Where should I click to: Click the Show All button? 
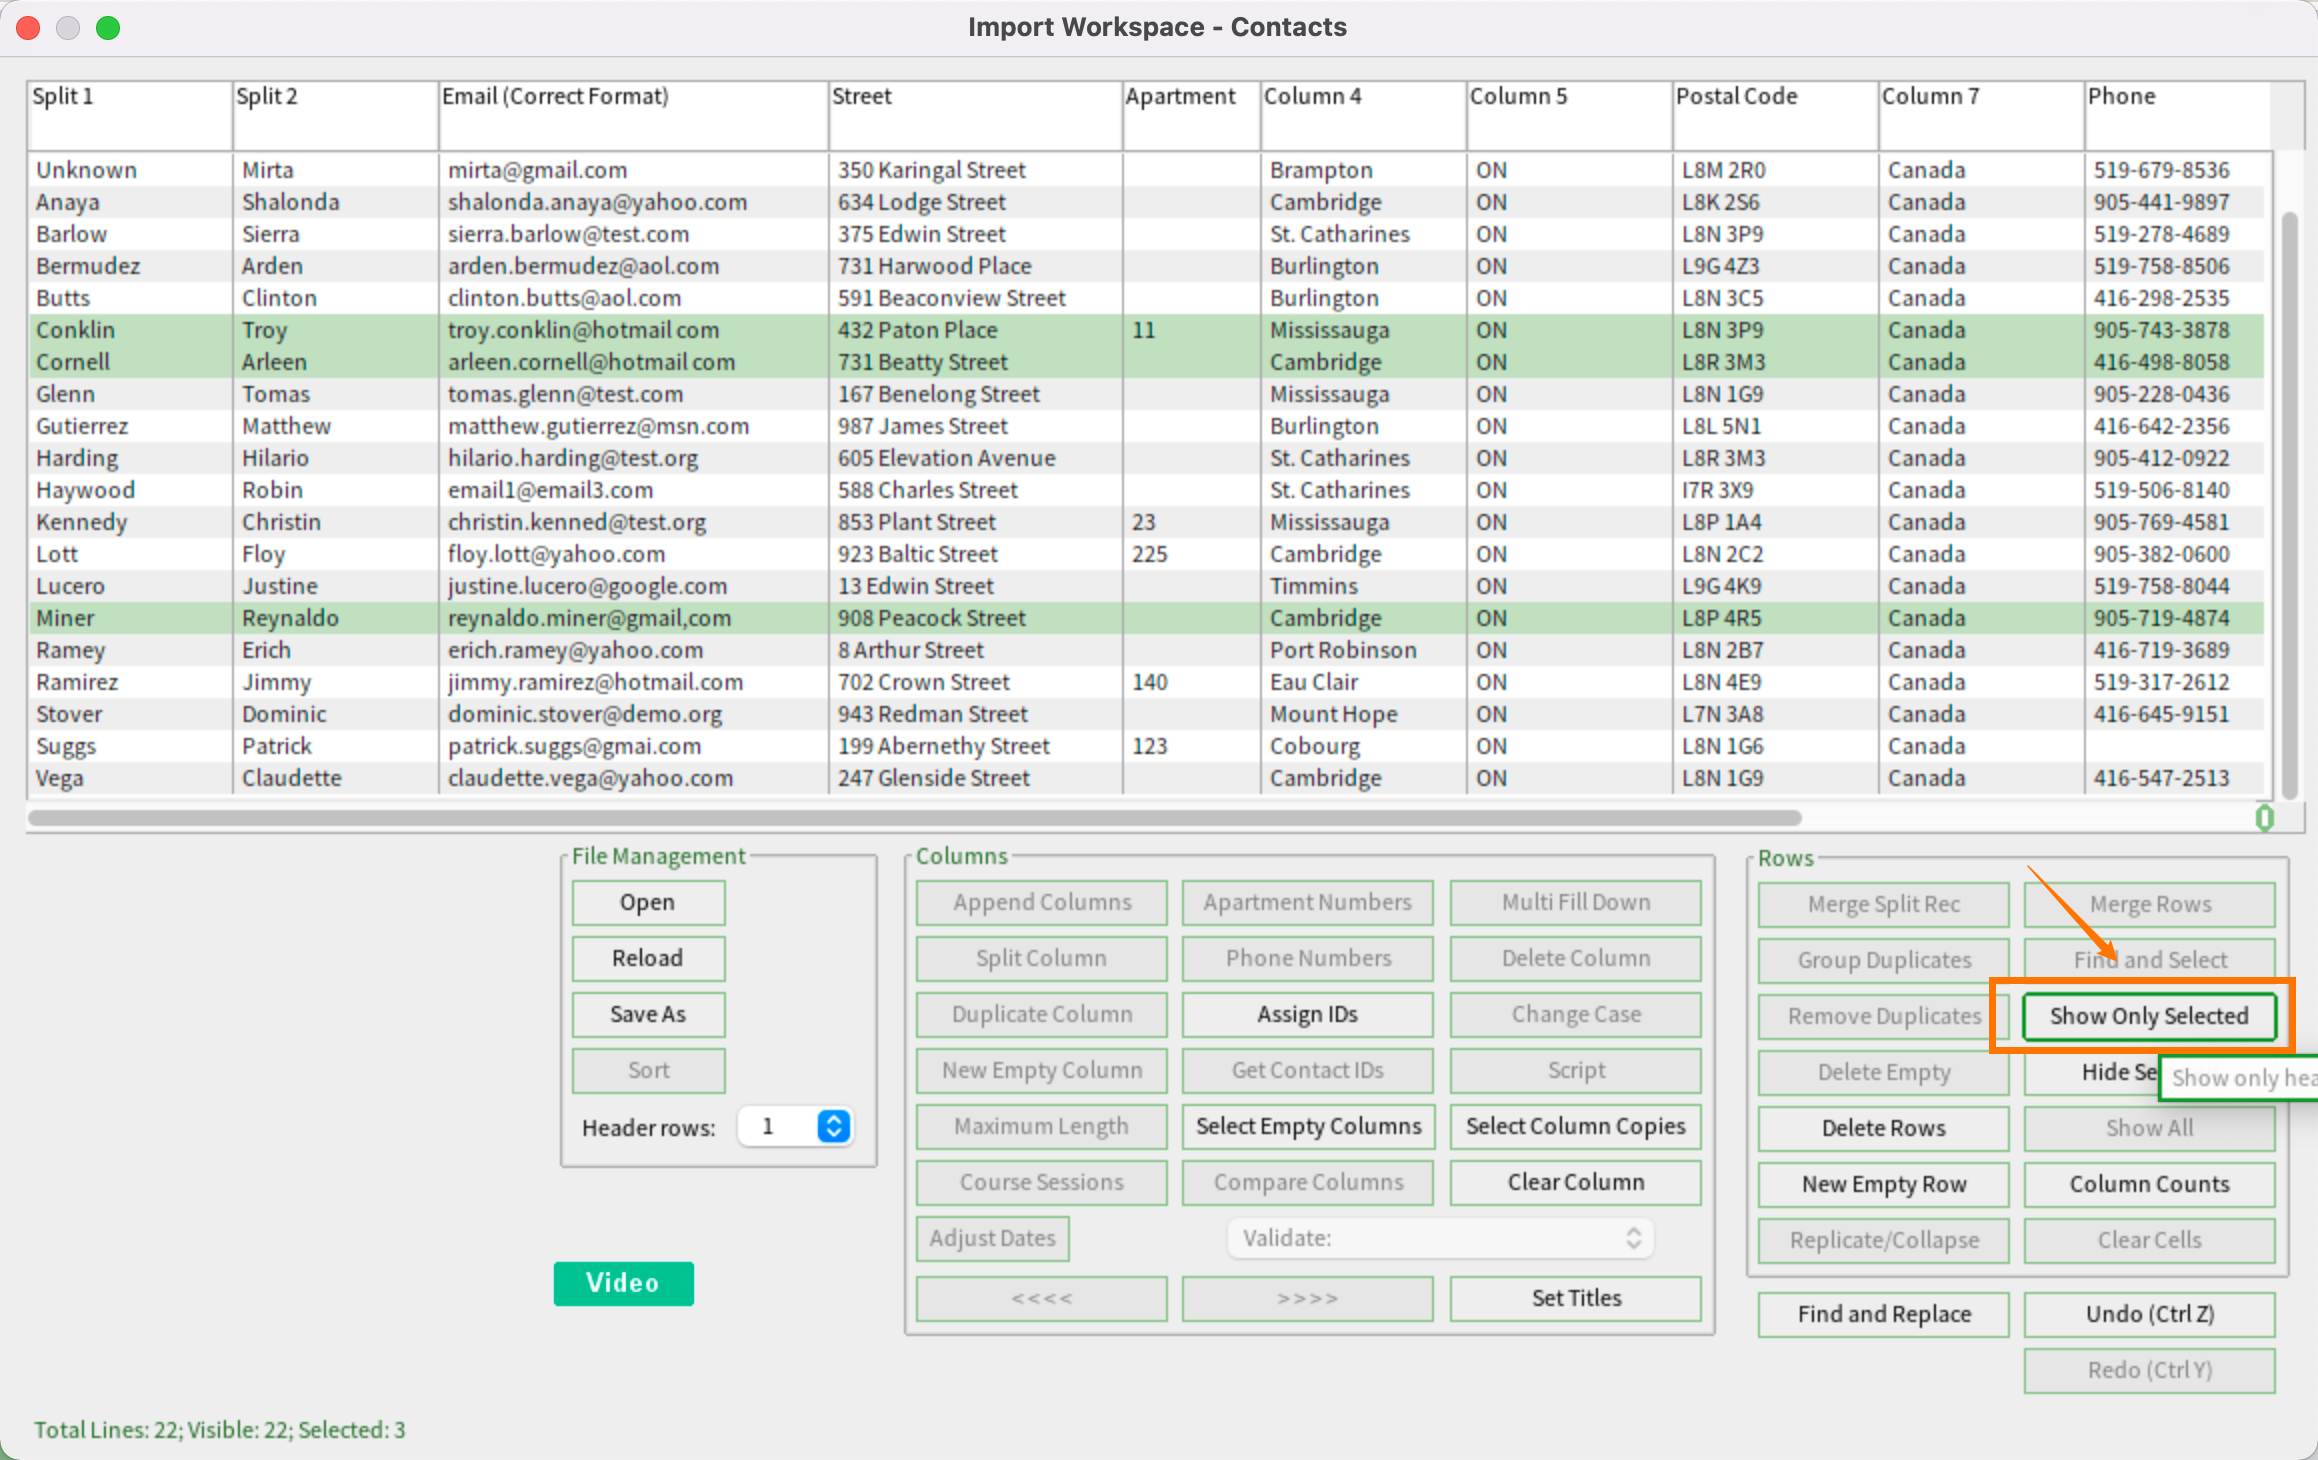tap(2149, 1128)
